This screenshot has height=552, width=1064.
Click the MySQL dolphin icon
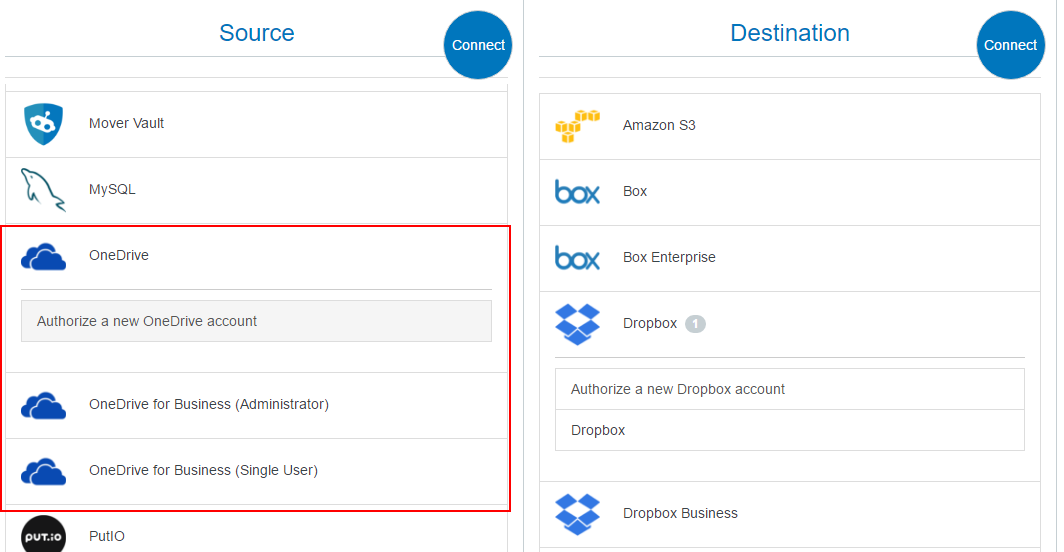43,190
